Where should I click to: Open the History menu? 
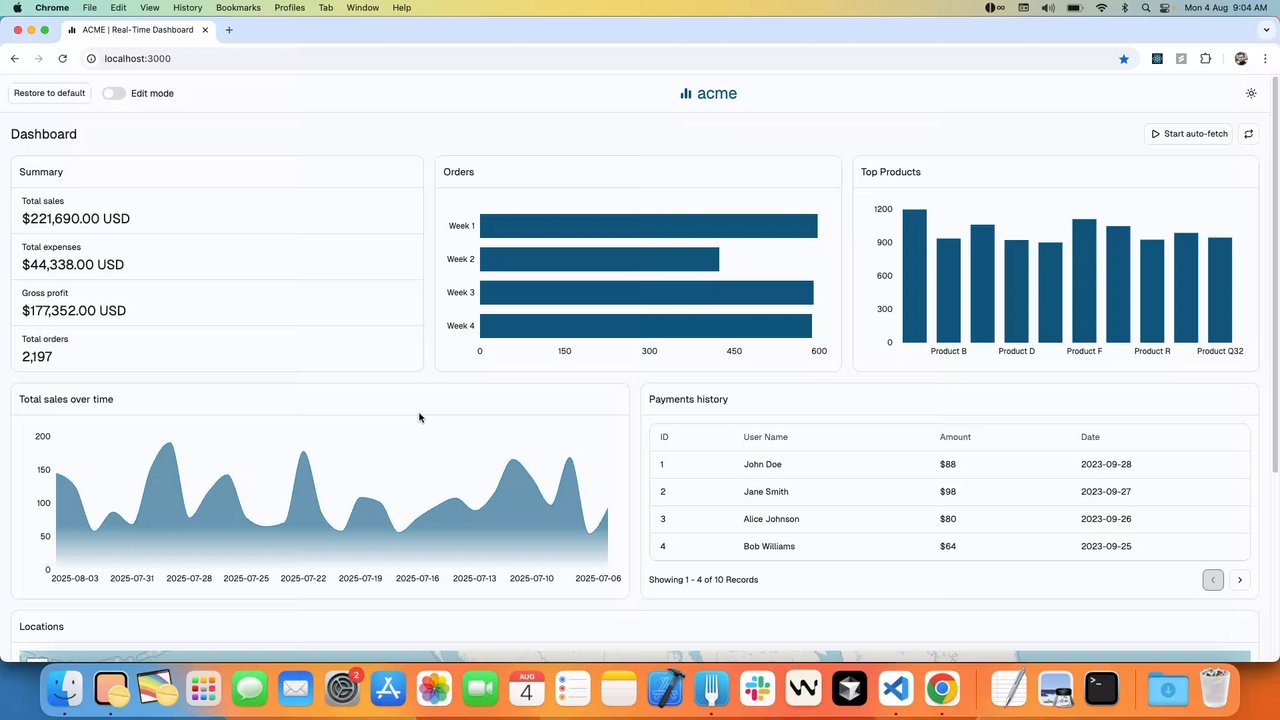click(x=187, y=8)
